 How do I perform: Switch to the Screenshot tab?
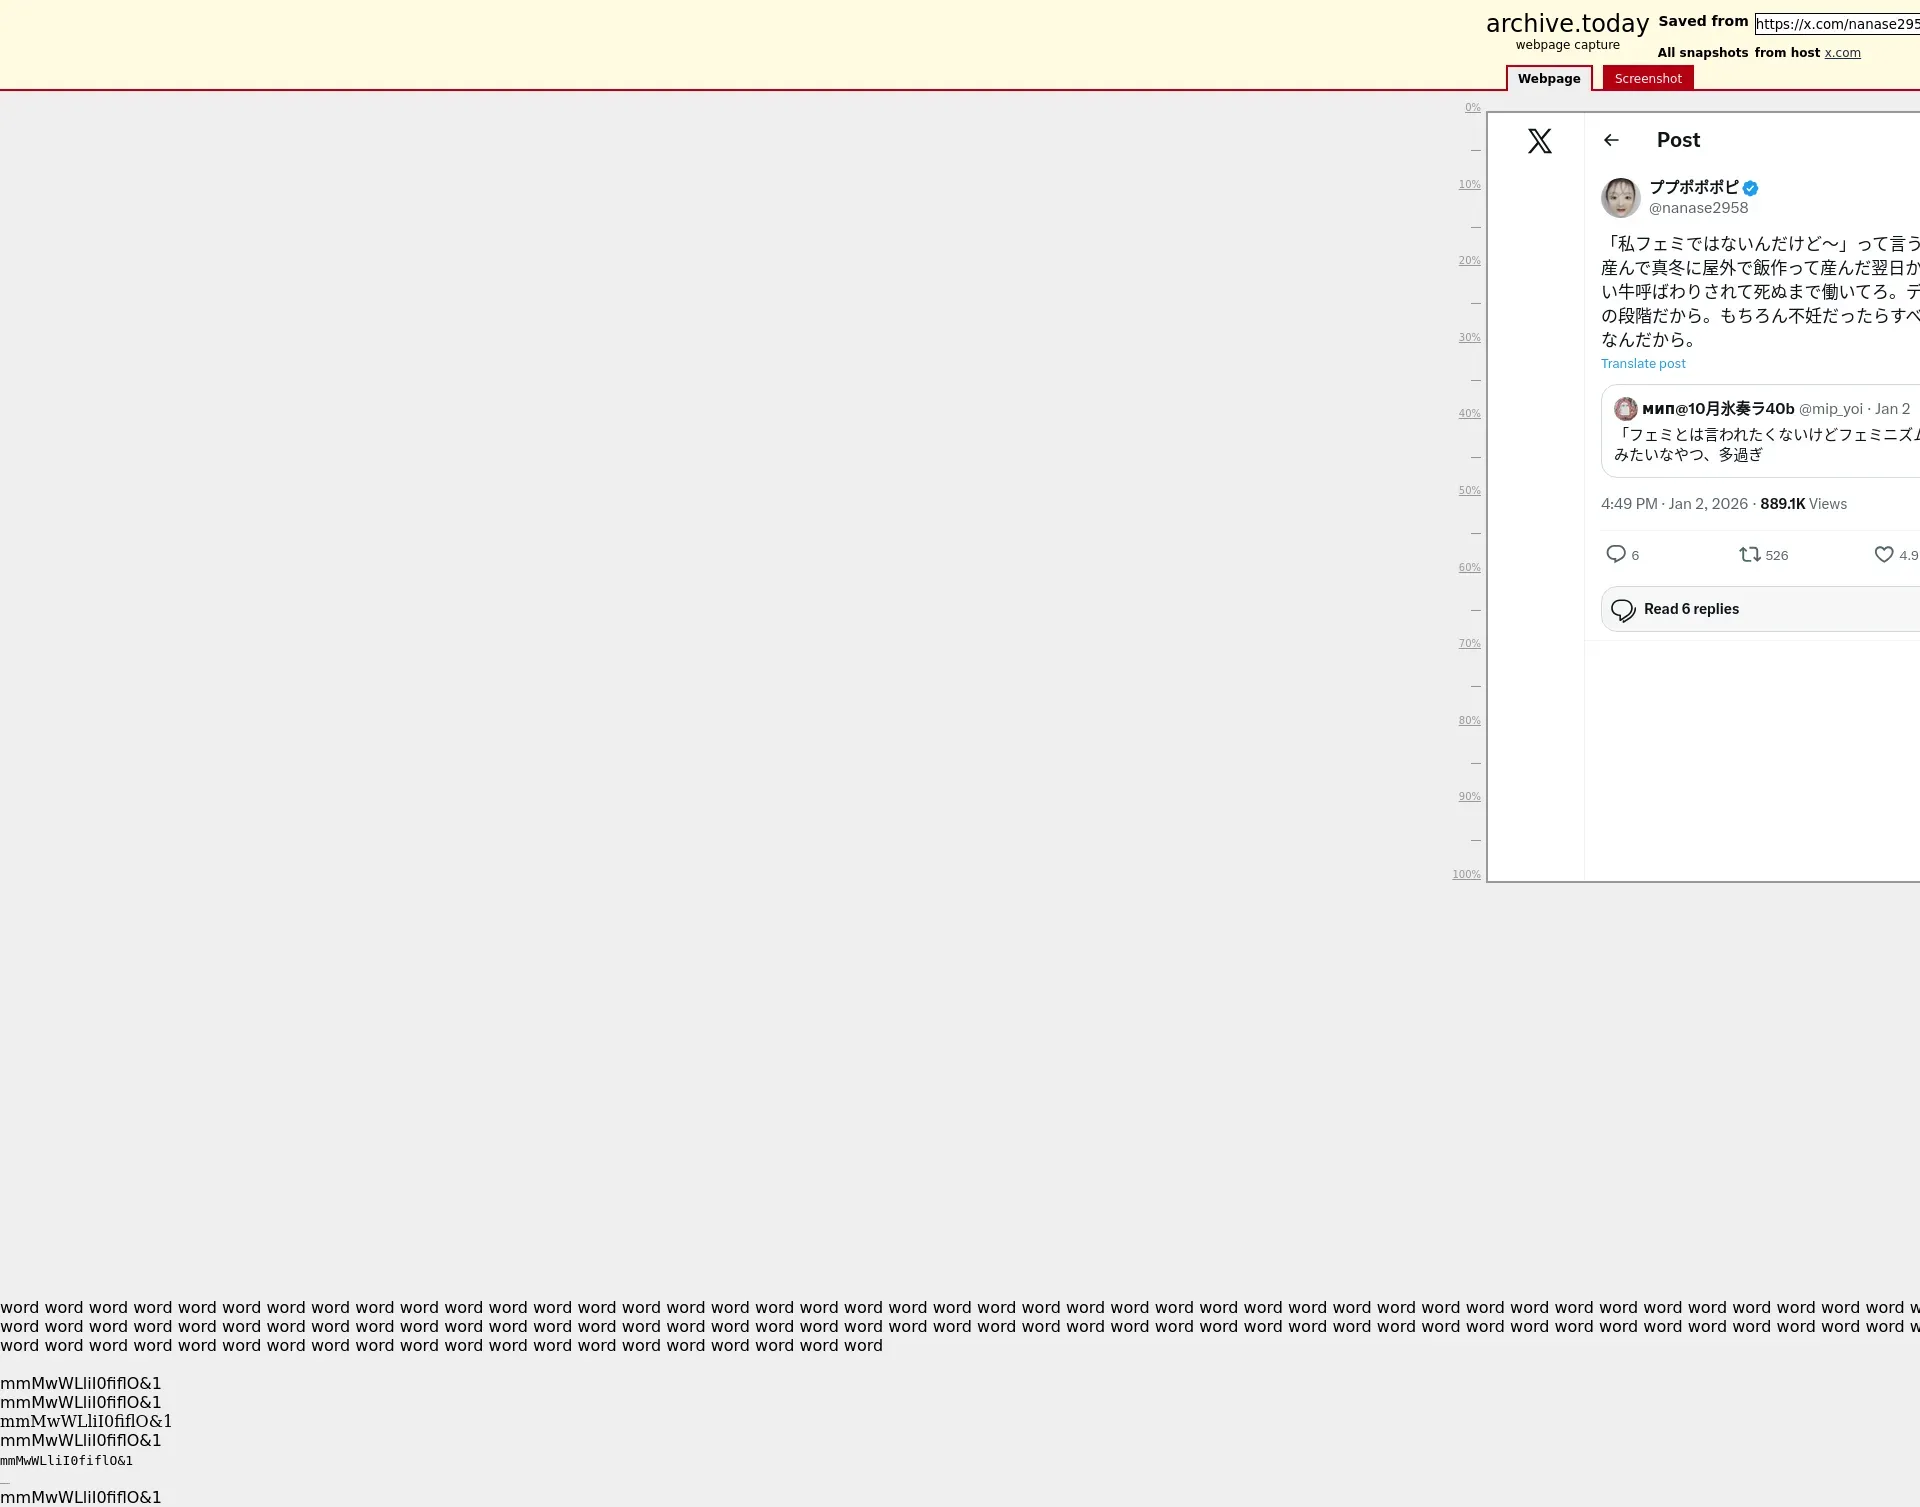1647,78
